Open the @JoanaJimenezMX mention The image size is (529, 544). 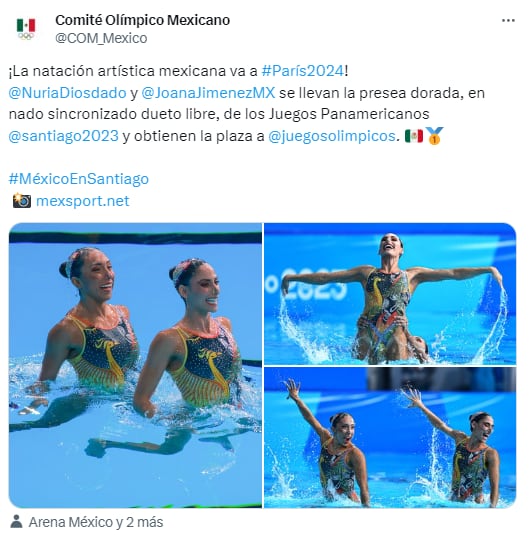(x=208, y=93)
